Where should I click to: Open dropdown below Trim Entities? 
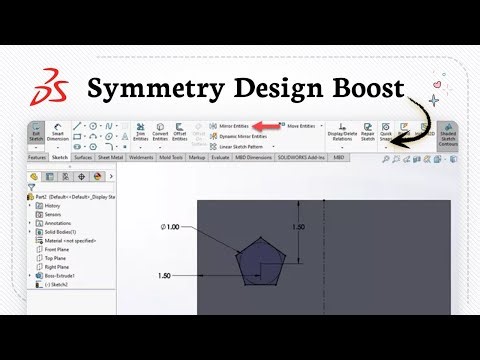coord(141,147)
